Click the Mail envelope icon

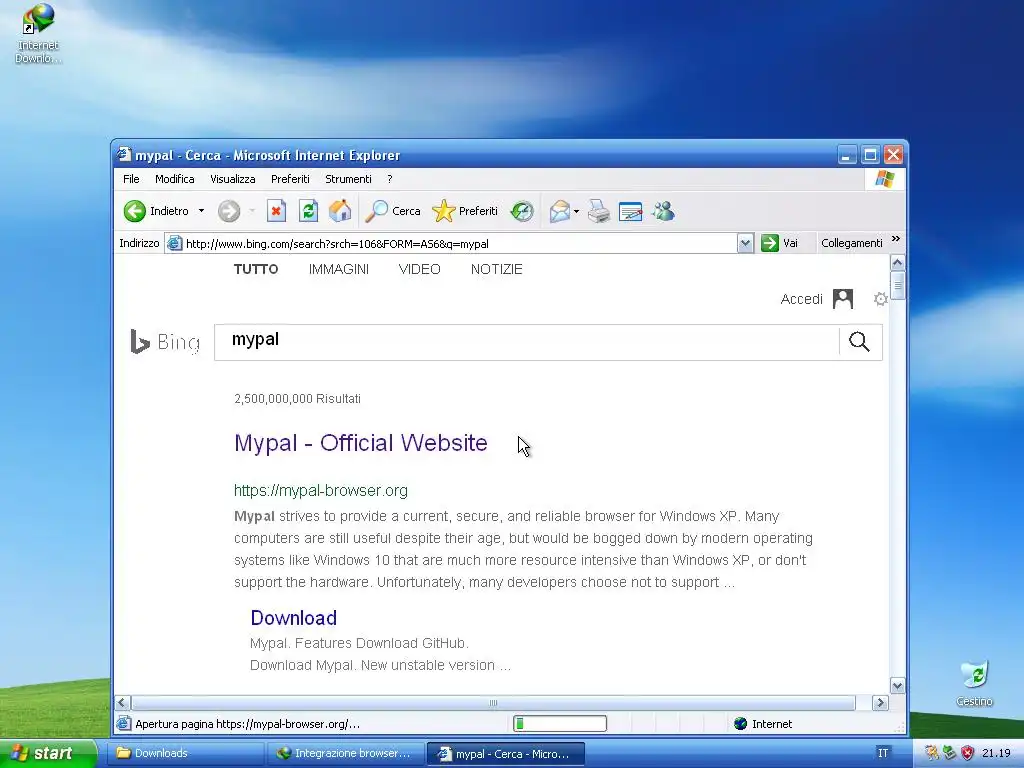pyautogui.click(x=560, y=211)
